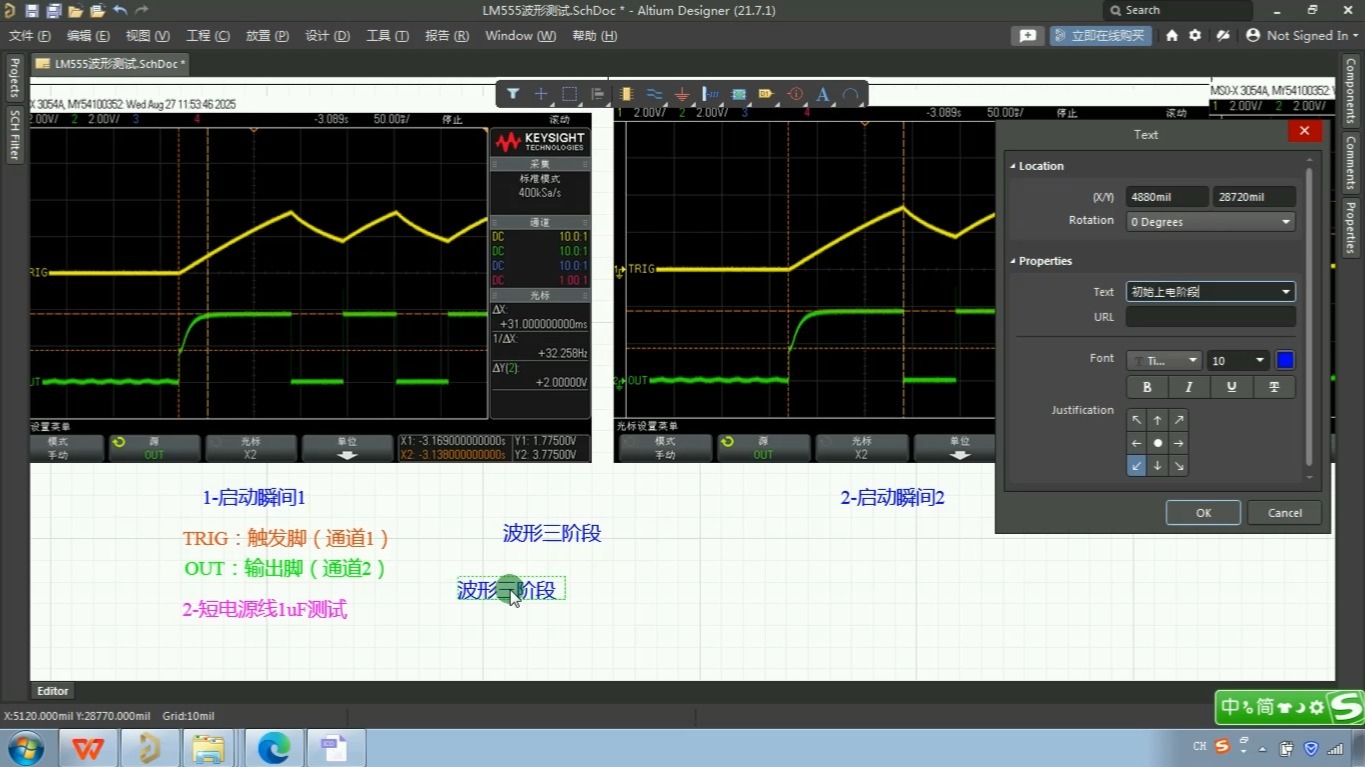Set justification to middle-right arrow

1179,443
